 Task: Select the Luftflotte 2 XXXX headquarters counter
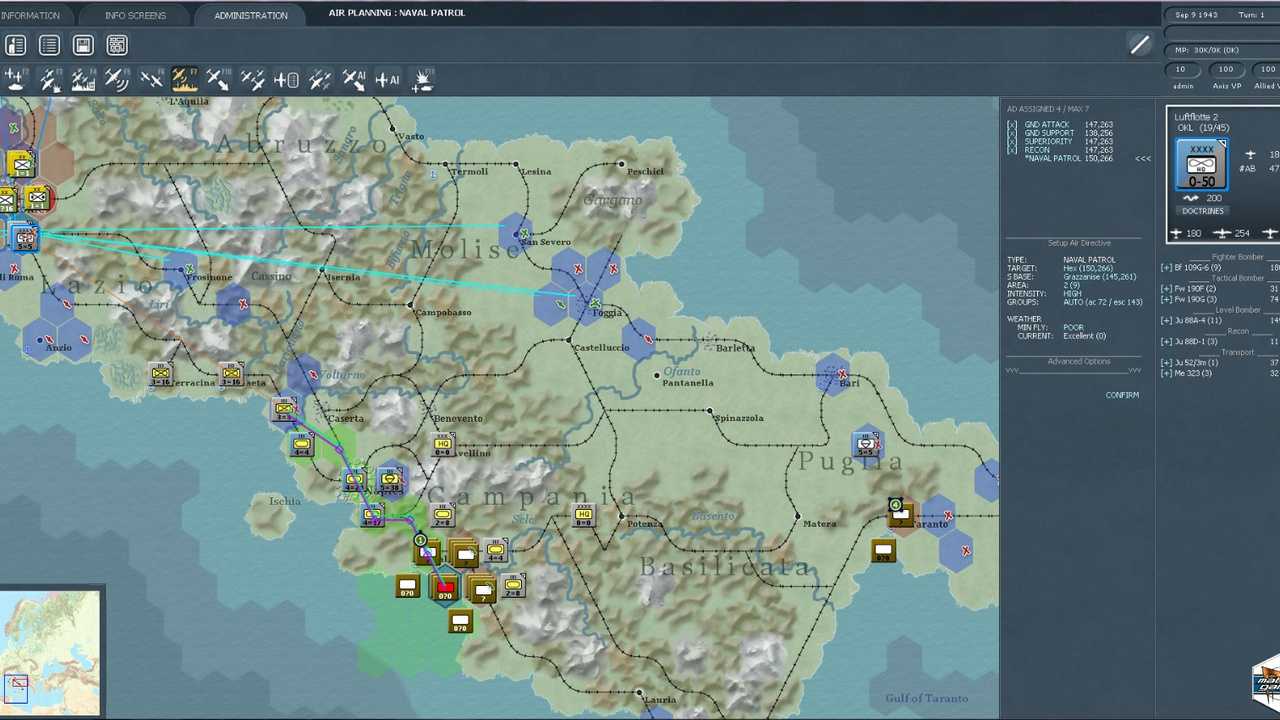coord(1201,164)
